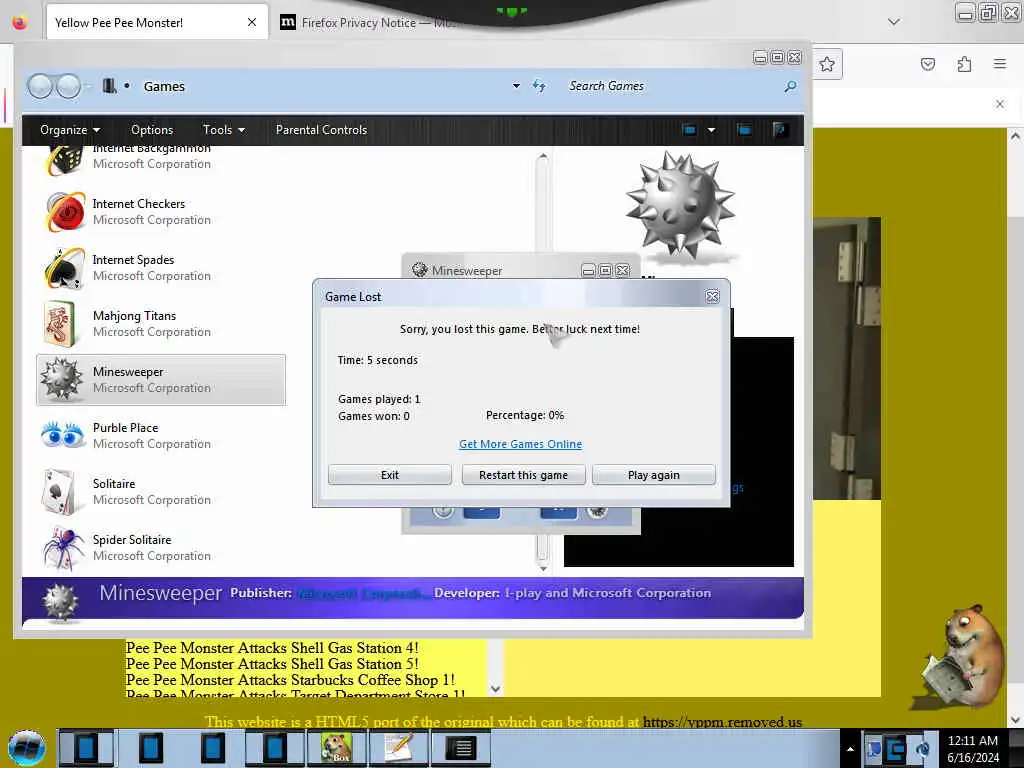Click scroll down arrow of attack list
The height and width of the screenshot is (768, 1024).
(x=495, y=689)
